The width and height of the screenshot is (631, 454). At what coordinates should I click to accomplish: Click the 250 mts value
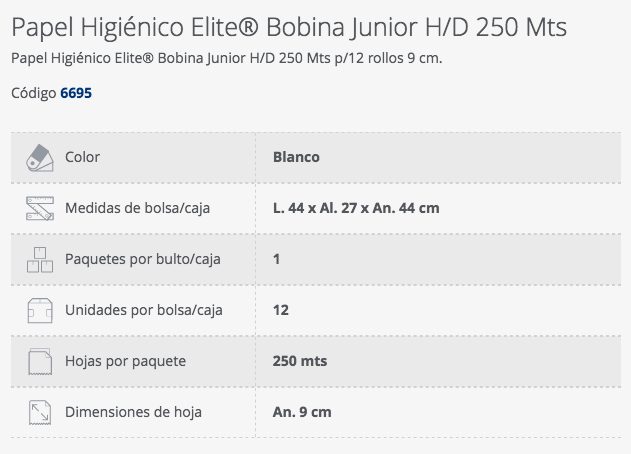point(300,361)
